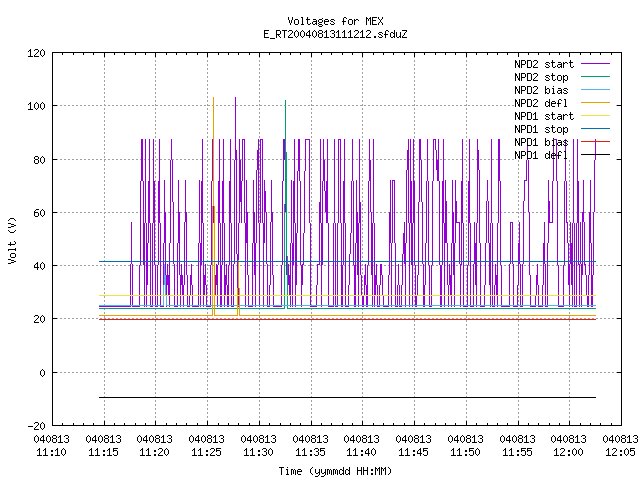Click the dark blue NPD1 stop legend line sample
640x480 pixels.
click(x=596, y=129)
